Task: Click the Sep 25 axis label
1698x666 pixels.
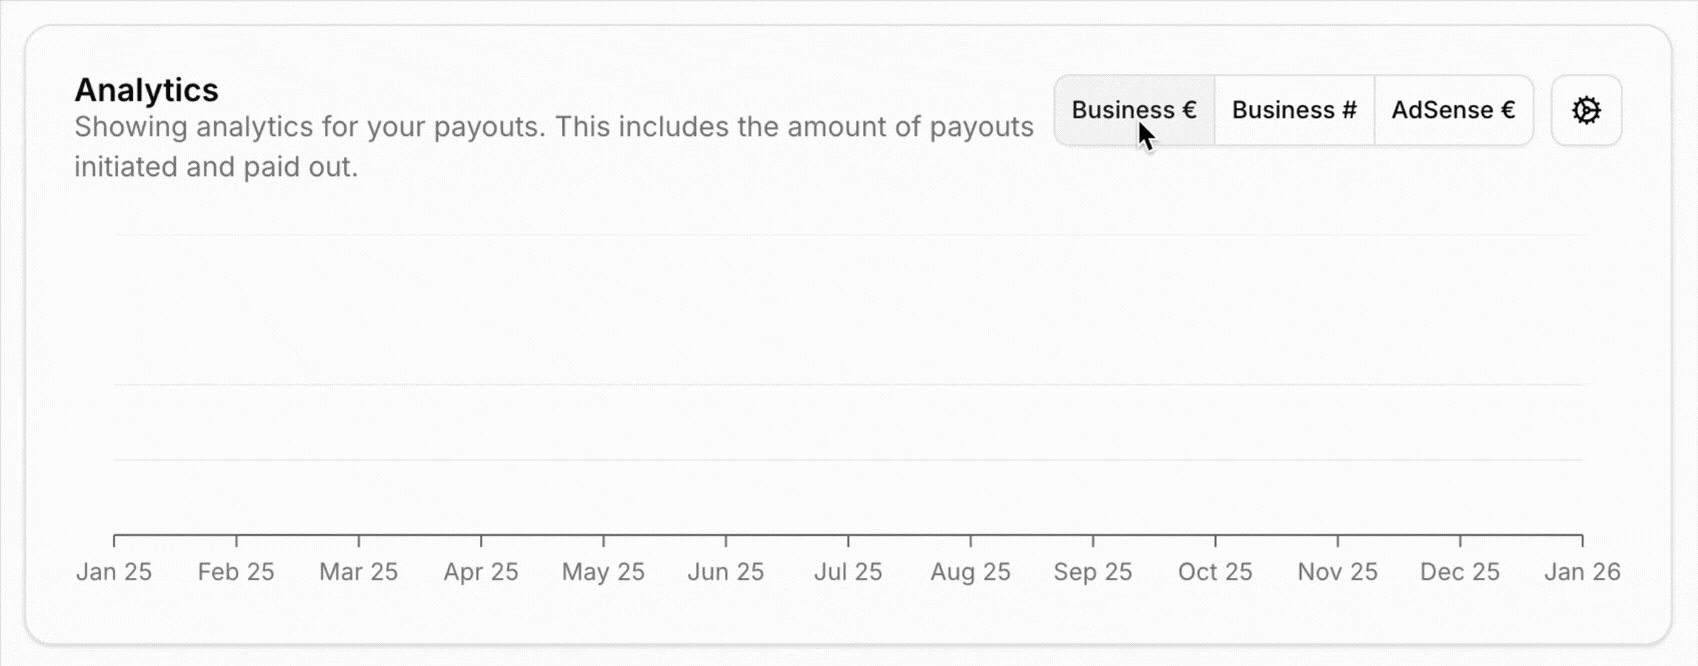Action: [x=1093, y=572]
